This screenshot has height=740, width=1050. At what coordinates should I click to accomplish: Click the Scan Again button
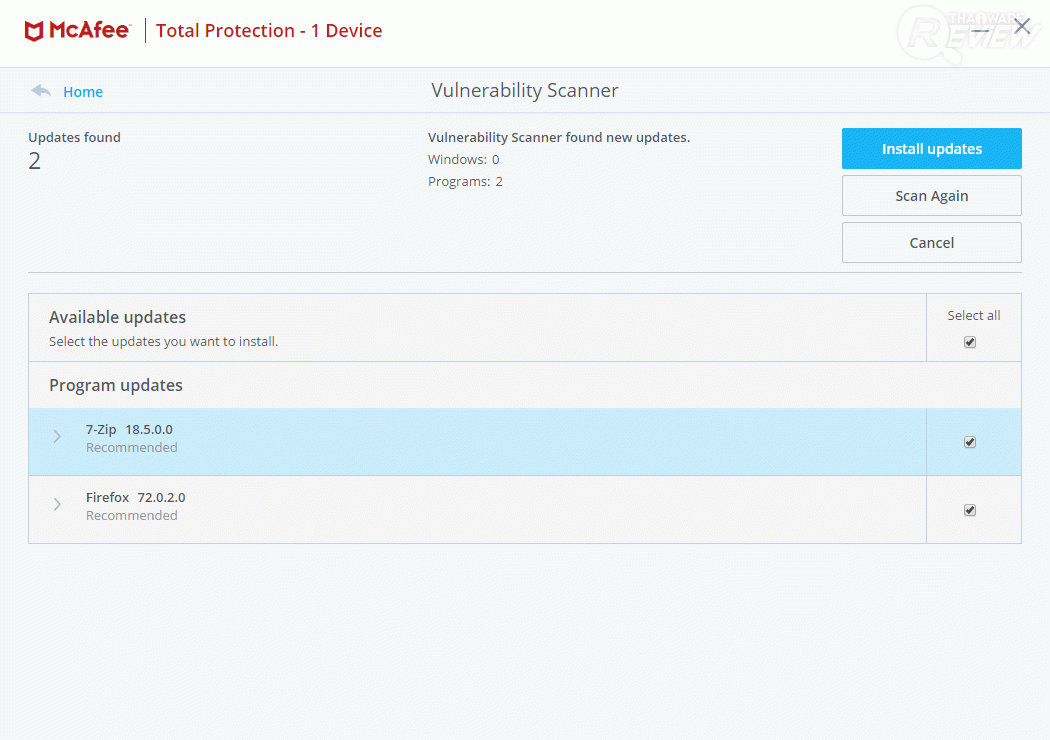[931, 196]
